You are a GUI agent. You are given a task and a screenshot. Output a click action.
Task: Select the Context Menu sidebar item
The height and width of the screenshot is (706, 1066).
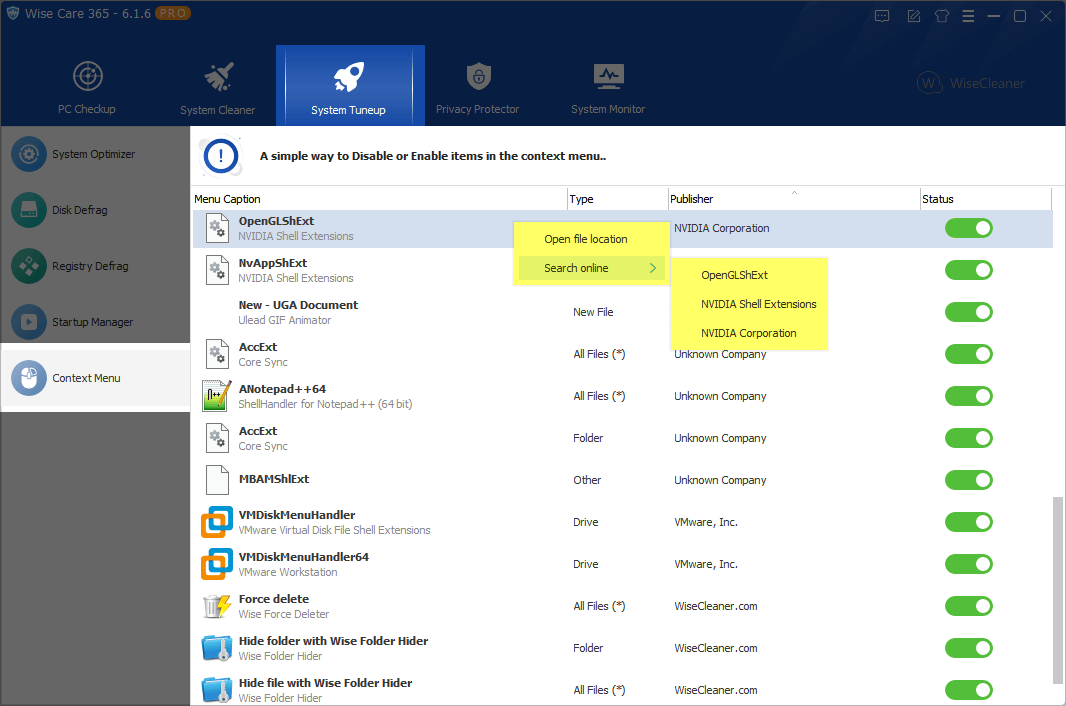pyautogui.click(x=95, y=378)
